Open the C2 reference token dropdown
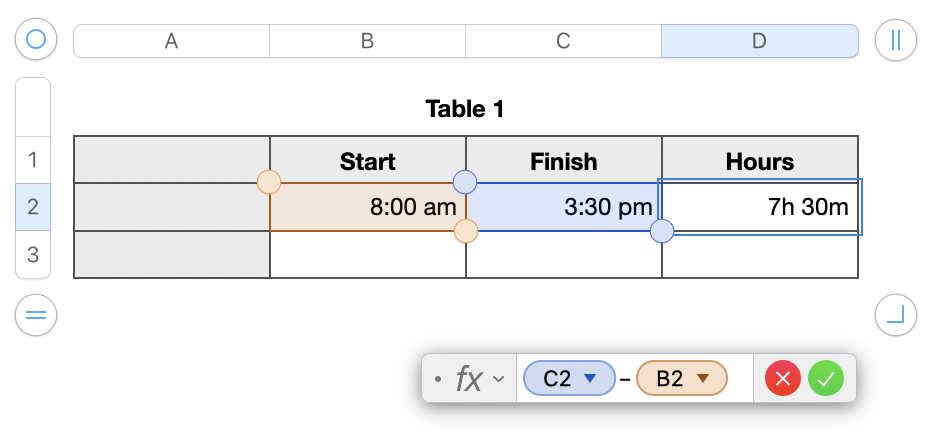 tap(590, 379)
